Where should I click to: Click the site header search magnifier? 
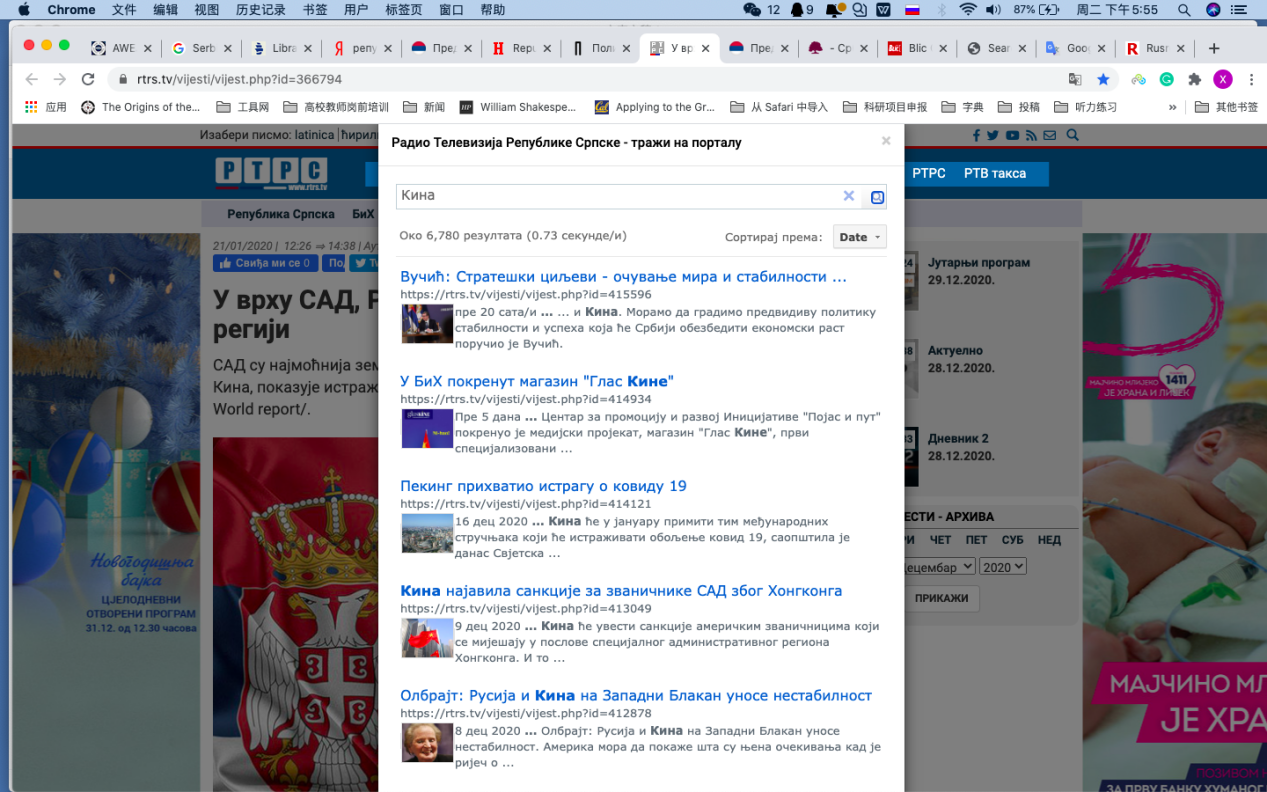[x=1073, y=135]
